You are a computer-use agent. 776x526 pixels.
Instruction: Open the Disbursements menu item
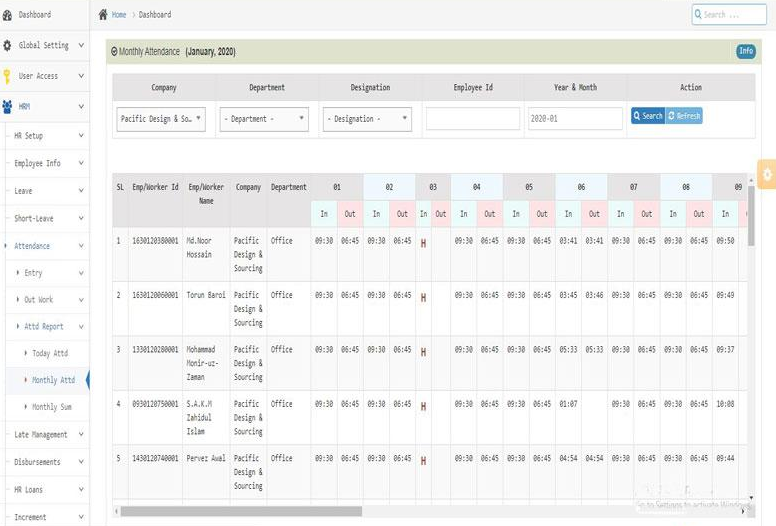tap(37, 462)
